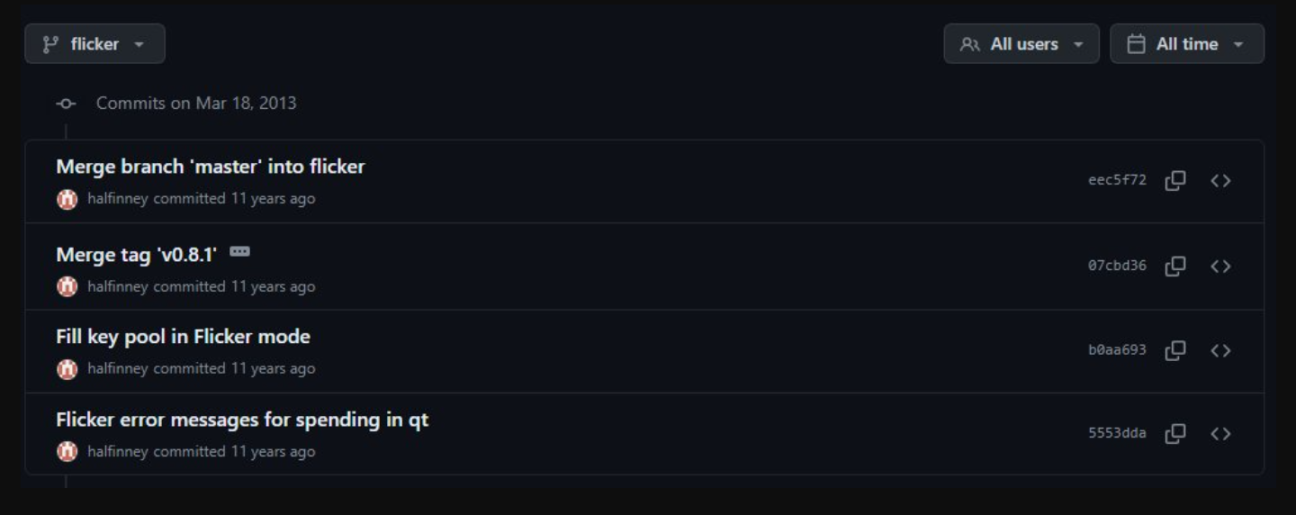Image resolution: width=1296 pixels, height=515 pixels.
Task: Browse repository at commit eec5f72
Action: pos(1220,181)
